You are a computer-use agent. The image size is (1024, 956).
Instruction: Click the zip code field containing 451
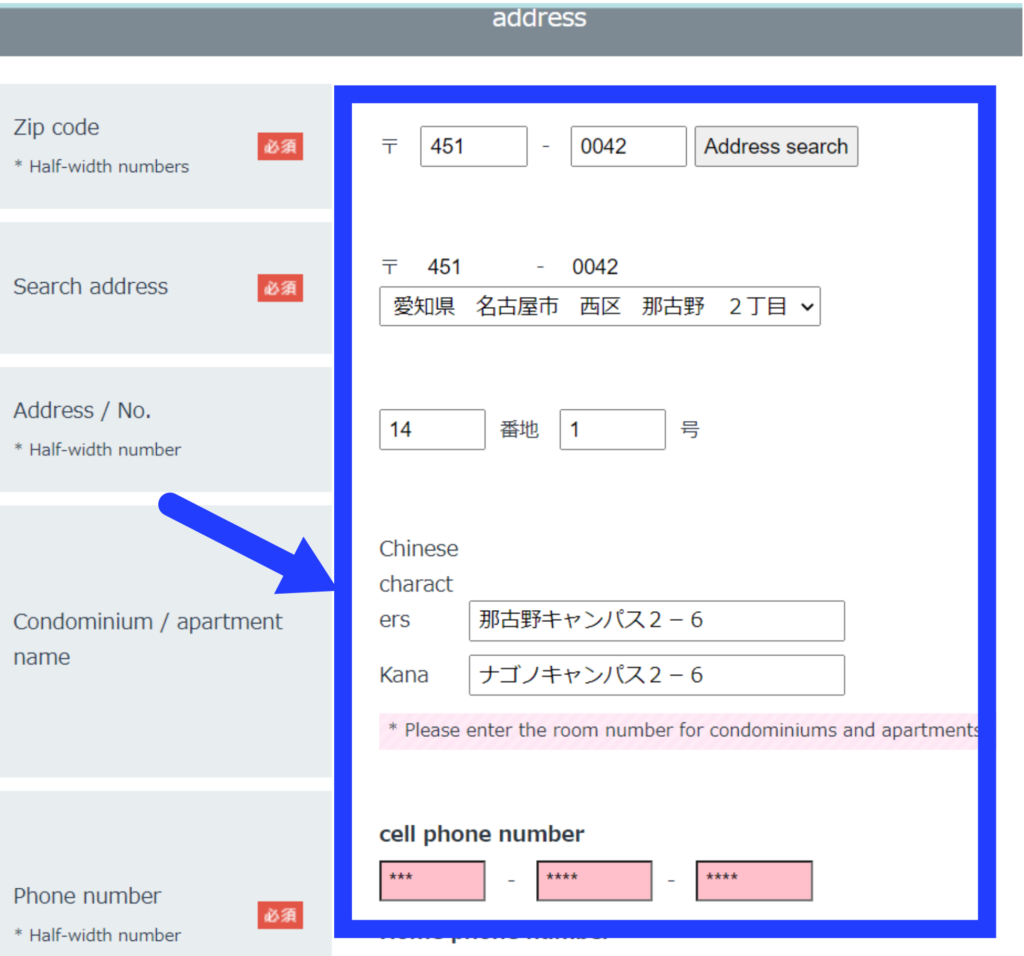[473, 146]
